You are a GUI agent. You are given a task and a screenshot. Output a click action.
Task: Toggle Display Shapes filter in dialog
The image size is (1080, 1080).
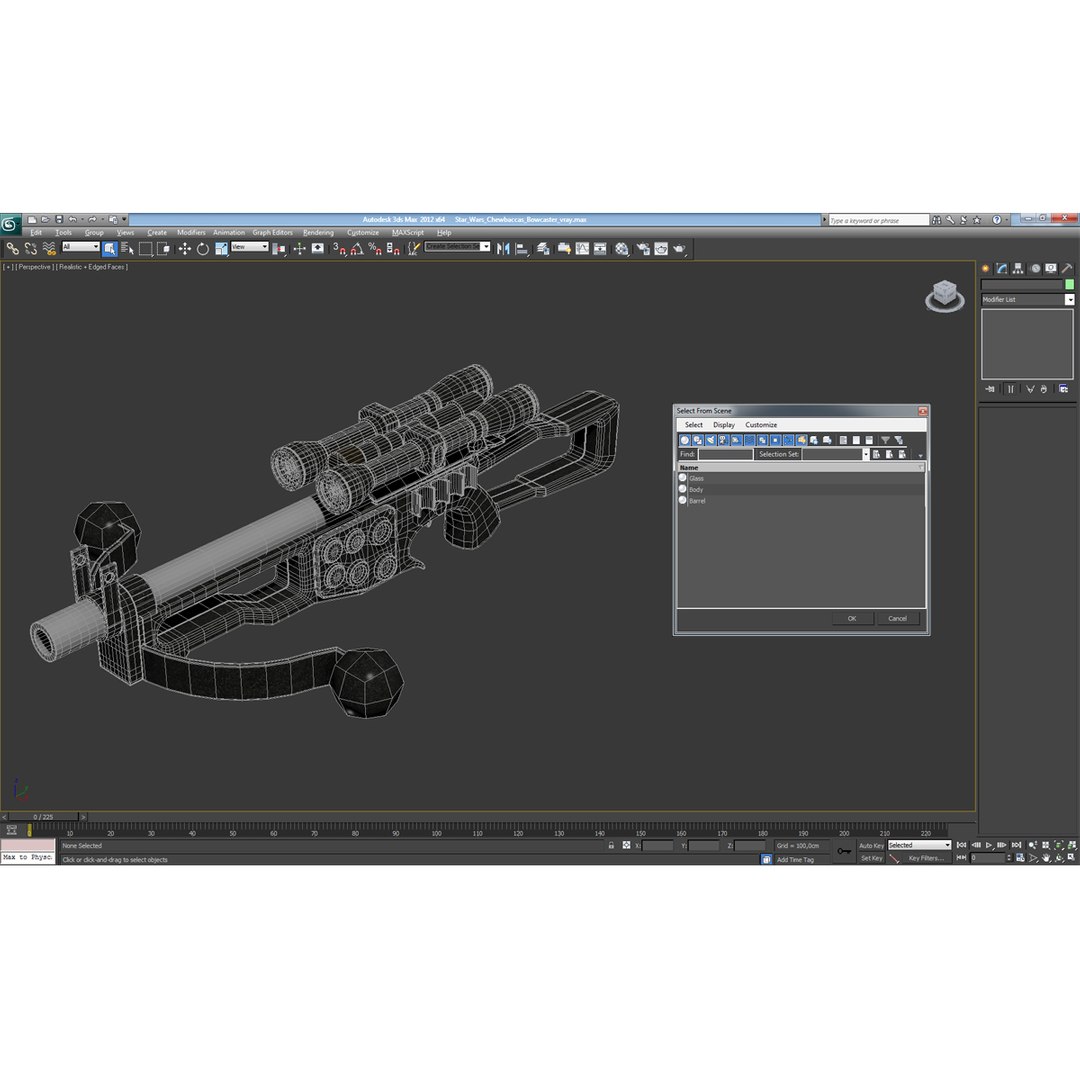pyautogui.click(x=698, y=439)
